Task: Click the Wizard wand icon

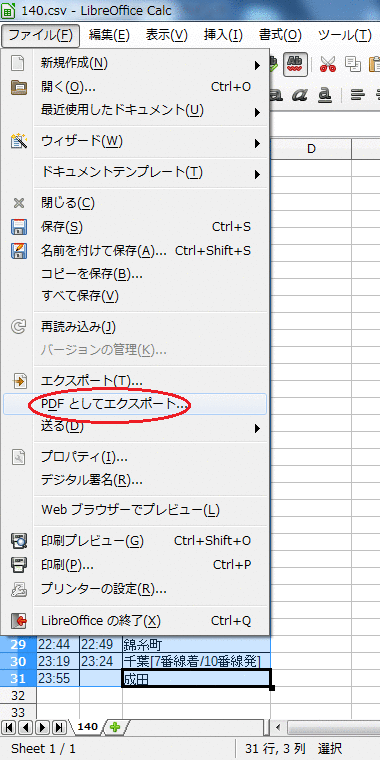Action: pos(18,142)
